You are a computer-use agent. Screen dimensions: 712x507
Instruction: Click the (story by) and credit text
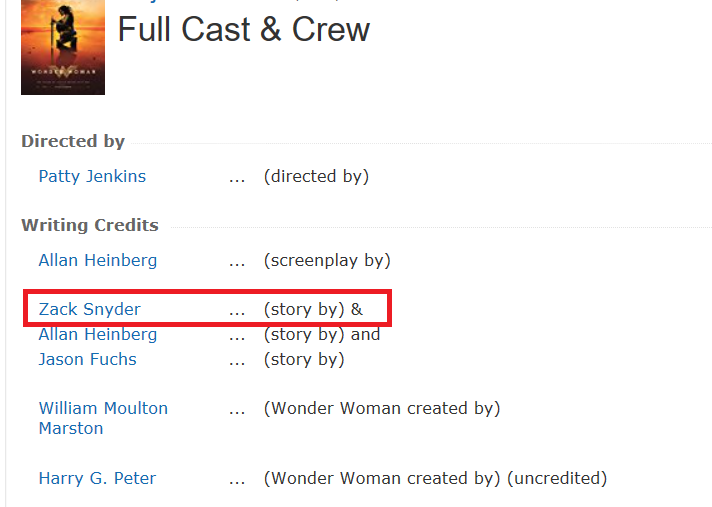pos(322,334)
